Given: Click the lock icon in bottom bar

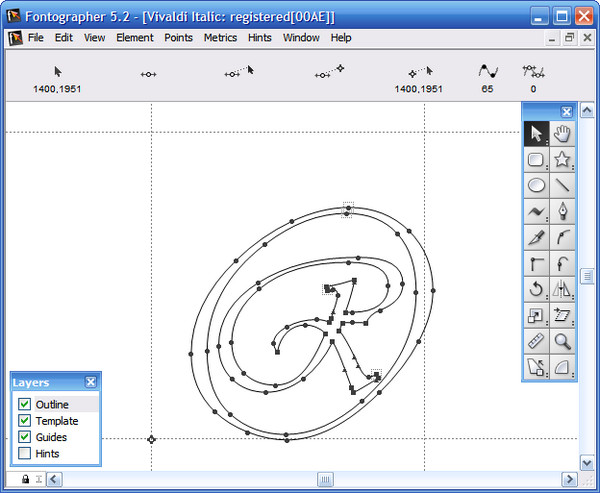Looking at the screenshot, I should point(25,480).
